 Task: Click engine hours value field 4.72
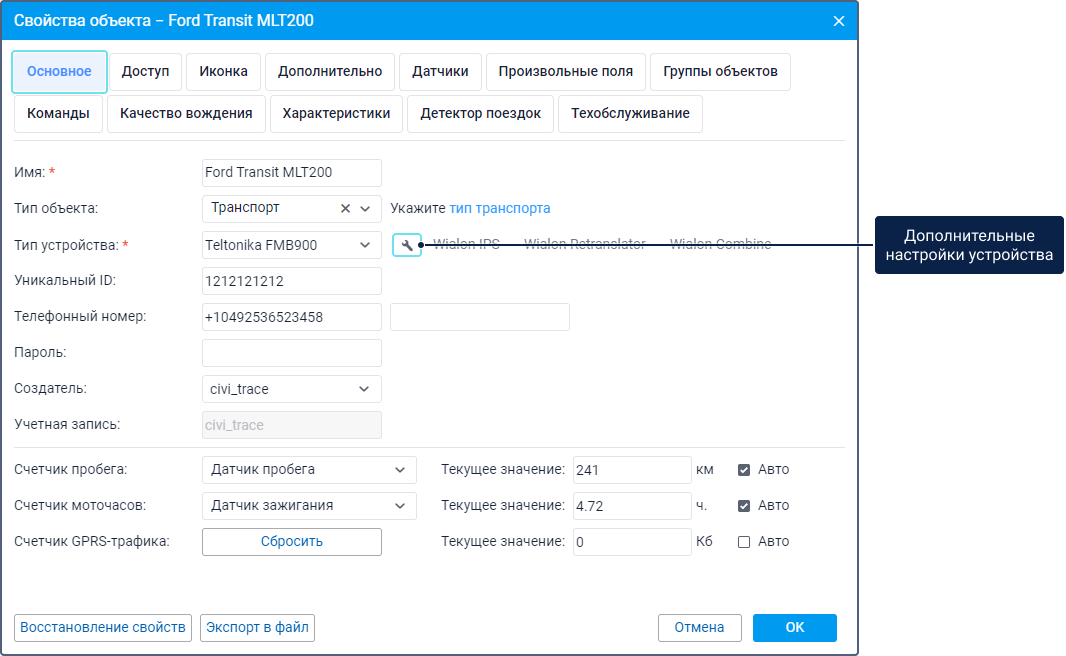coord(632,506)
